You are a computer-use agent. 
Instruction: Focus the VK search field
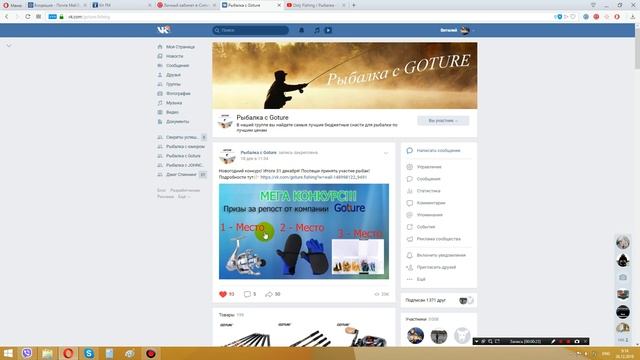[251, 30]
